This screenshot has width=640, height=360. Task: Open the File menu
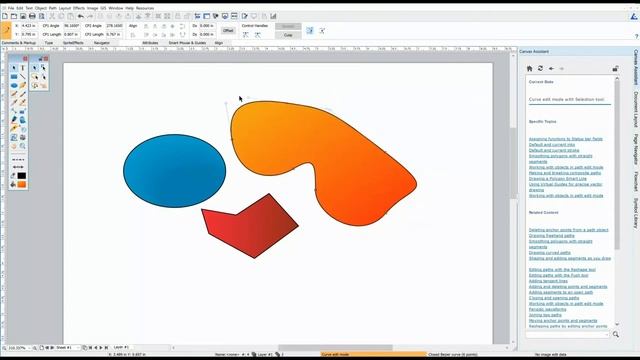point(11,8)
